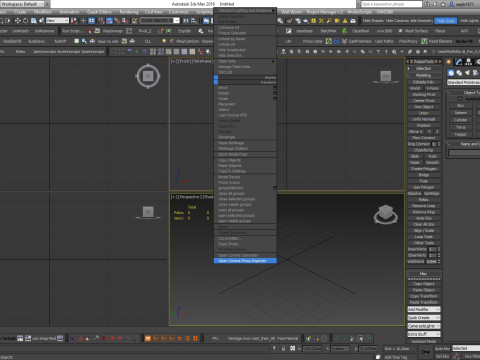Expand Viewport Lighting and Shadows submenu
Screen dimensions: 480x360
(x=245, y=10)
